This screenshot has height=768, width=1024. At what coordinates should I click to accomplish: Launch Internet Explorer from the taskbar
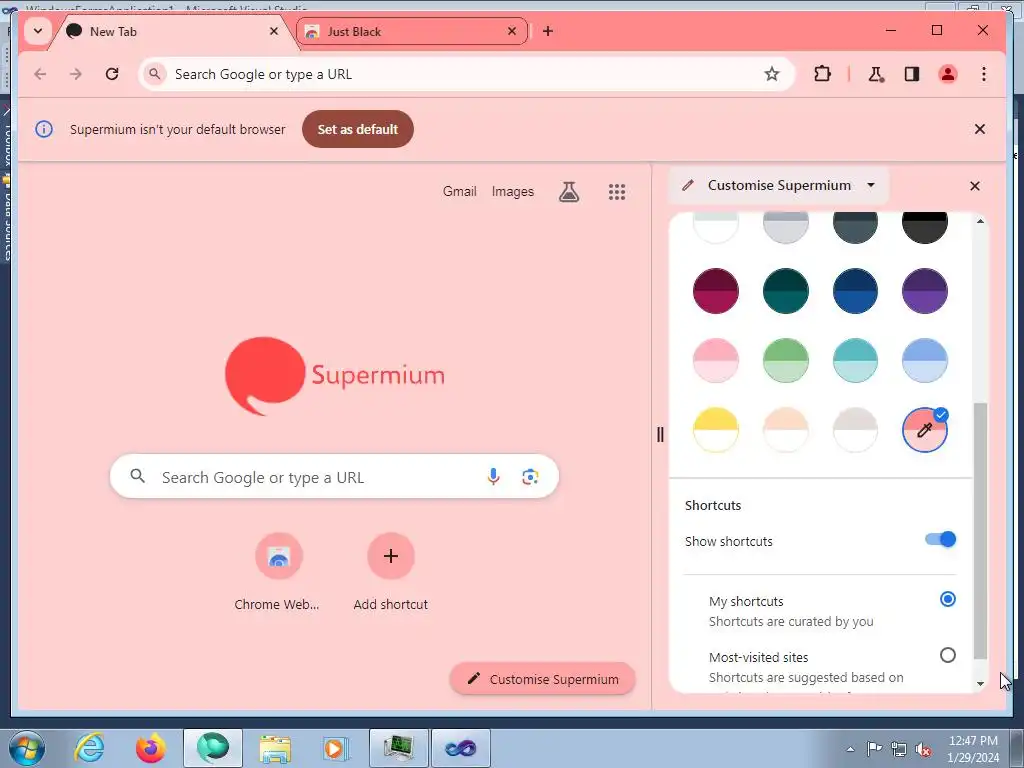tap(89, 748)
